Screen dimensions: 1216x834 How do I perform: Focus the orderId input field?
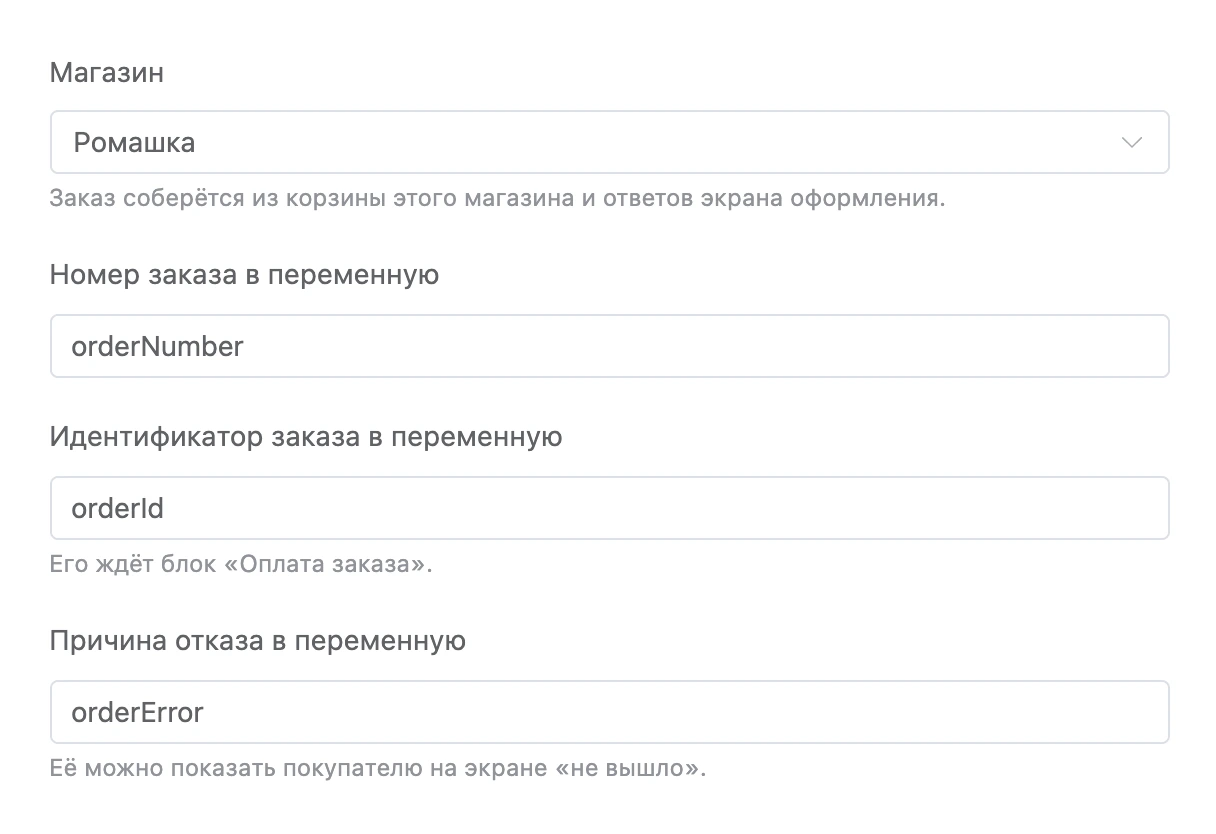(609, 508)
